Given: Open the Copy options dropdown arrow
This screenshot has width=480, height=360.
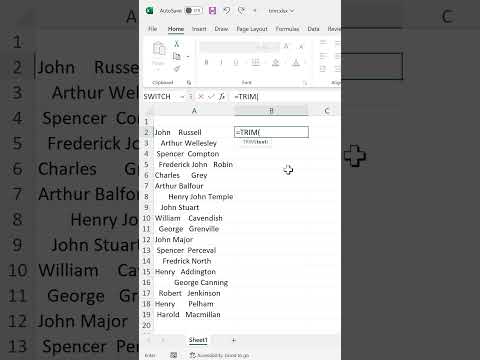Looking at the screenshot, I should pos(188,56).
